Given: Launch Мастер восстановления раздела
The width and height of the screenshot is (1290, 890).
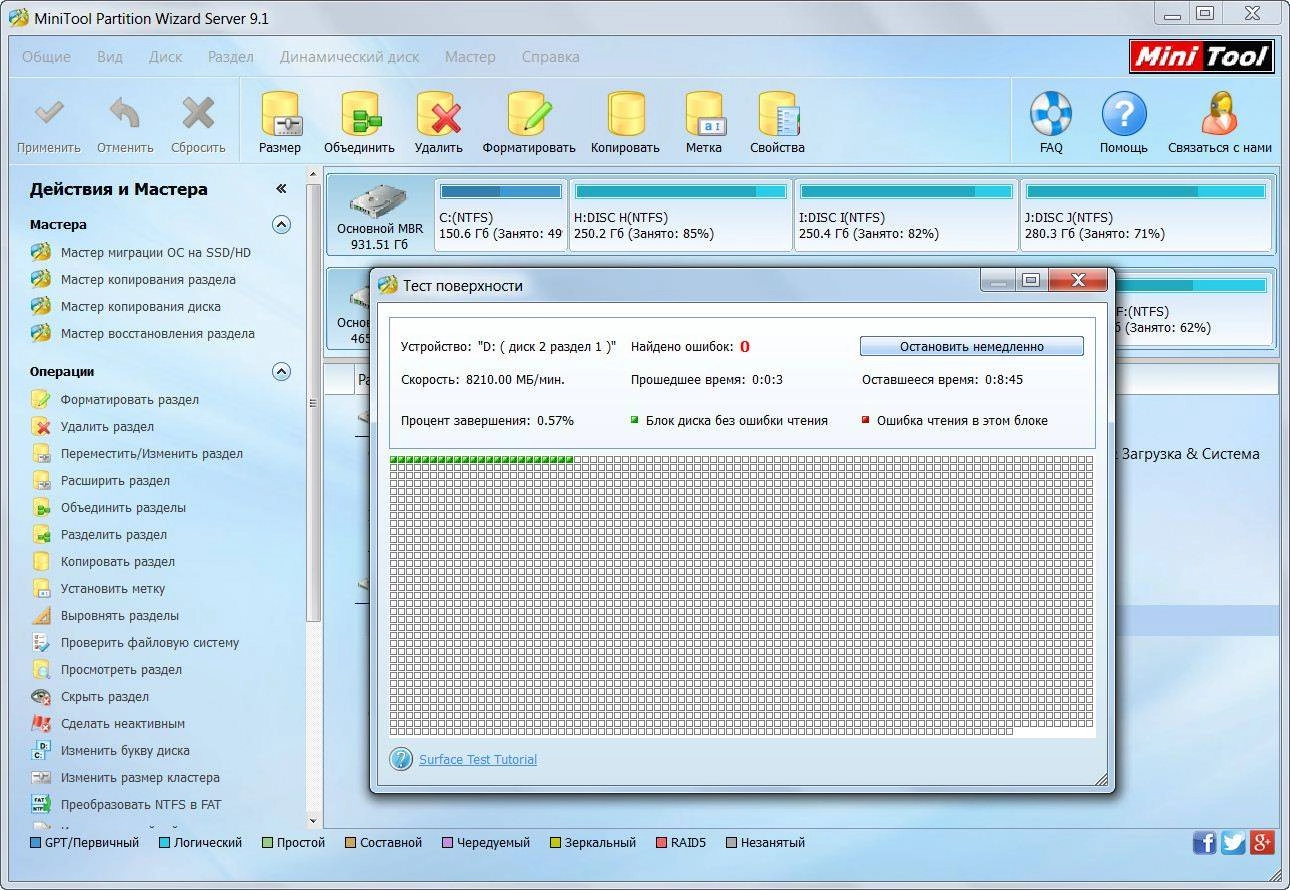Looking at the screenshot, I should (x=157, y=334).
